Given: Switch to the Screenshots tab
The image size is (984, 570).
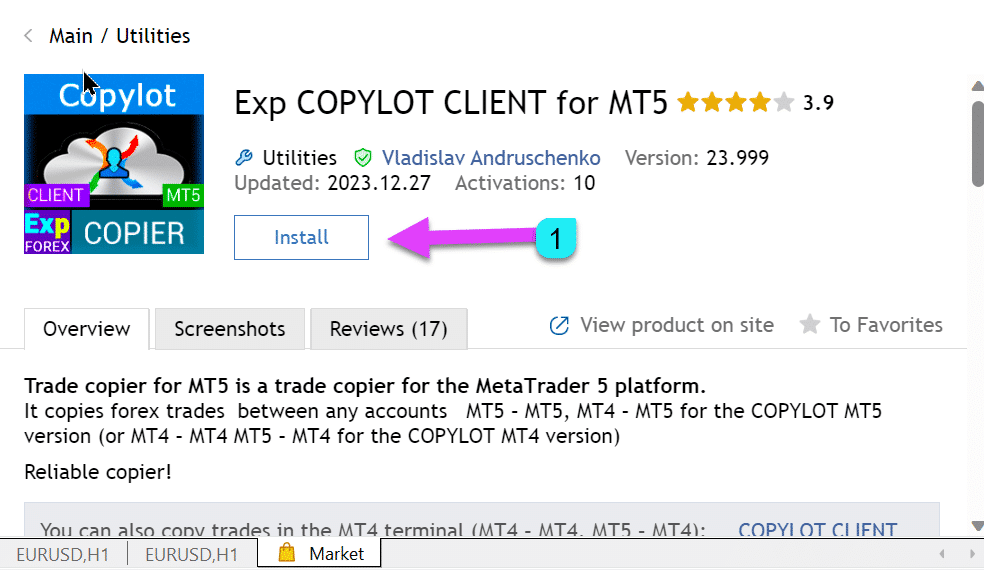Looking at the screenshot, I should point(229,329).
